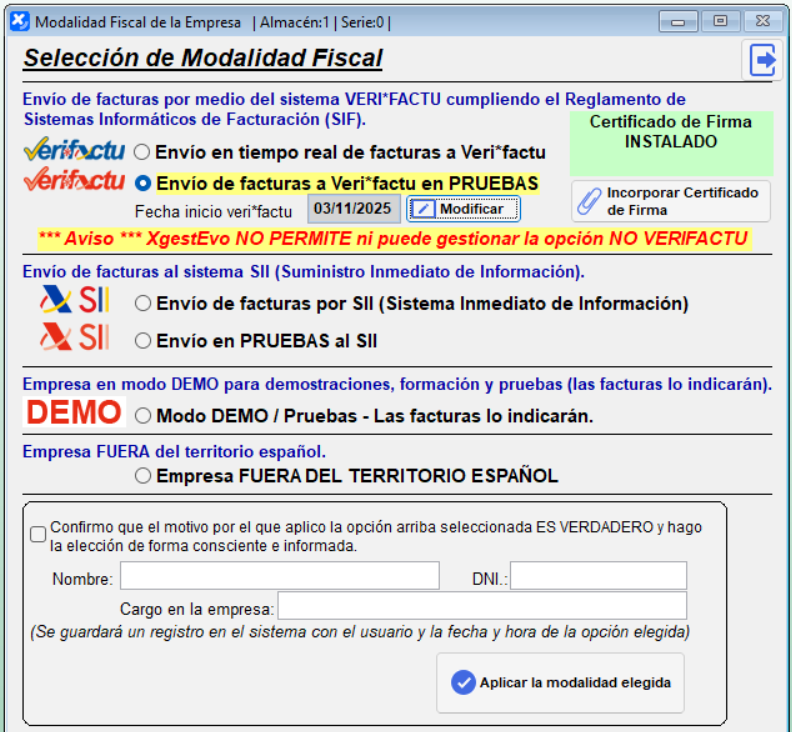Click the pencil icon on Modificar button
This screenshot has width=792, height=732.
tap(423, 209)
